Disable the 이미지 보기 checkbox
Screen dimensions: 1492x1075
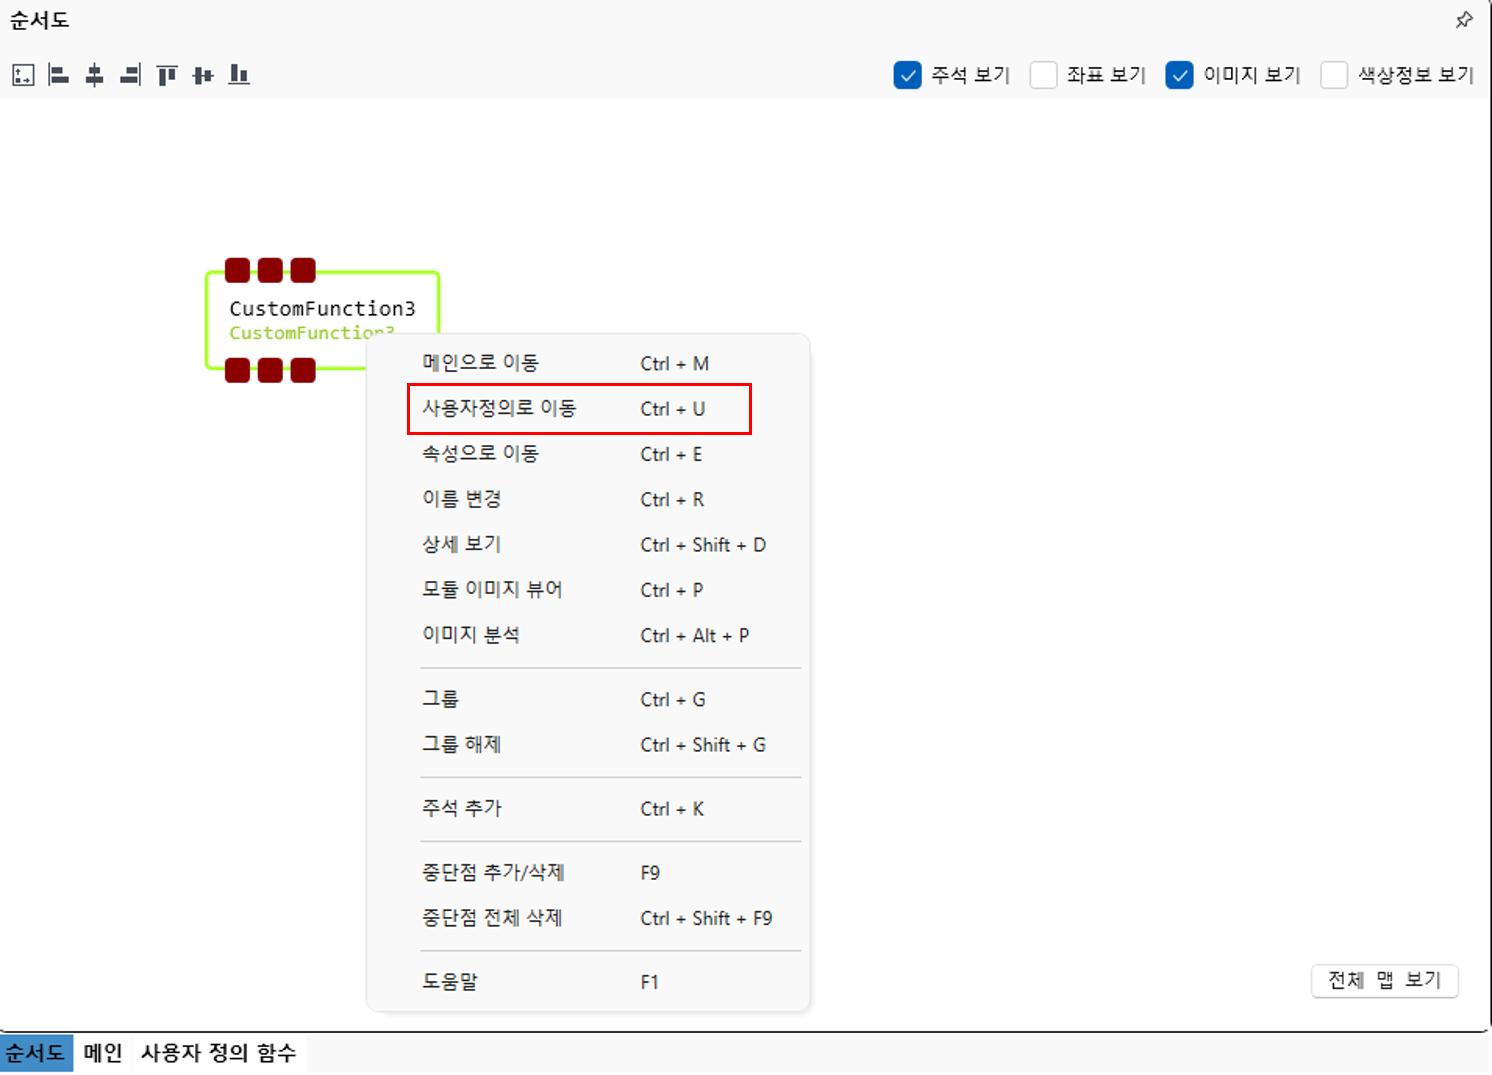click(x=1179, y=75)
